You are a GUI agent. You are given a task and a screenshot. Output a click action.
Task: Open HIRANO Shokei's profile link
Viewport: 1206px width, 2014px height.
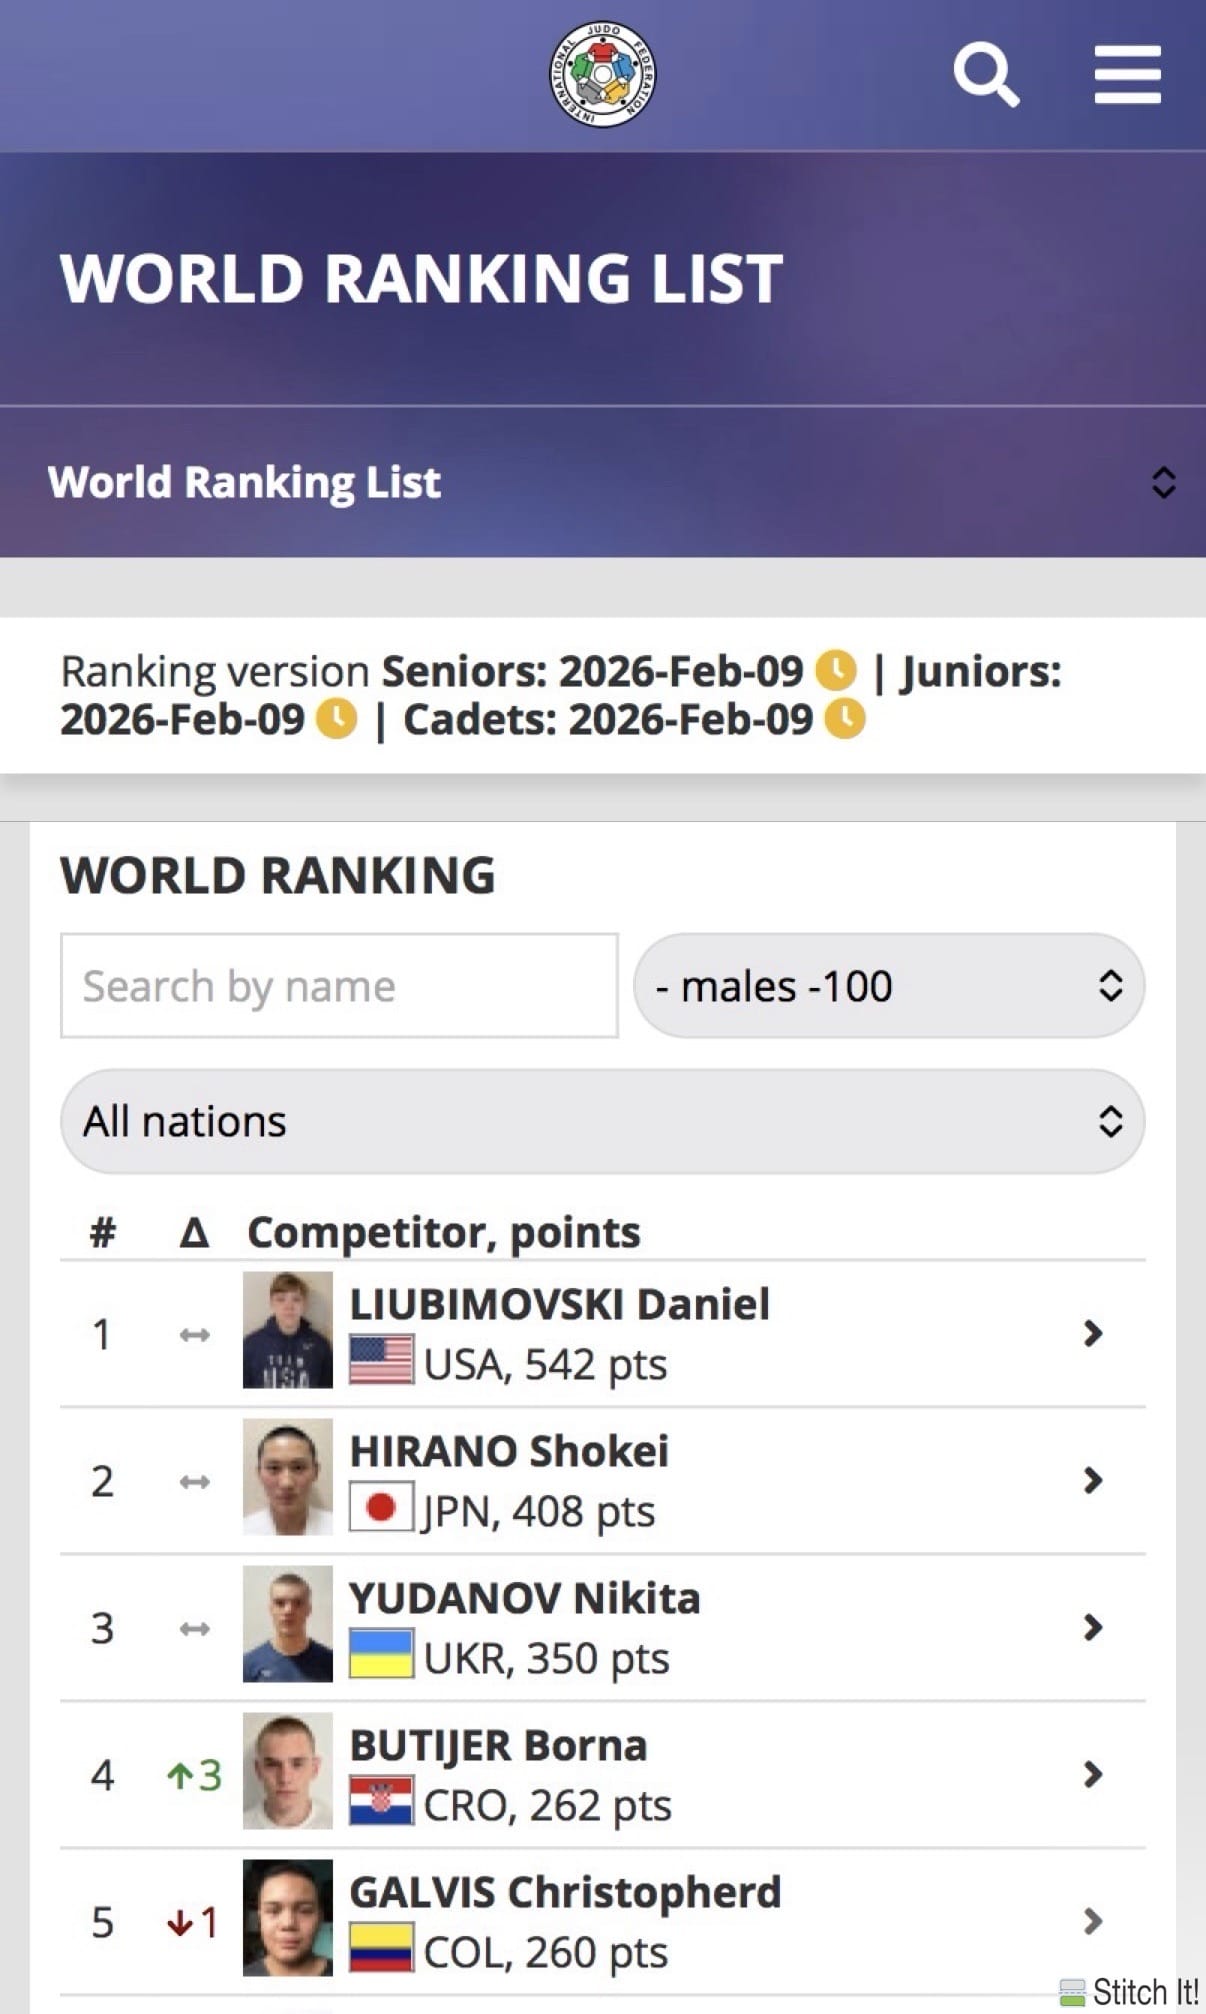(x=509, y=1451)
